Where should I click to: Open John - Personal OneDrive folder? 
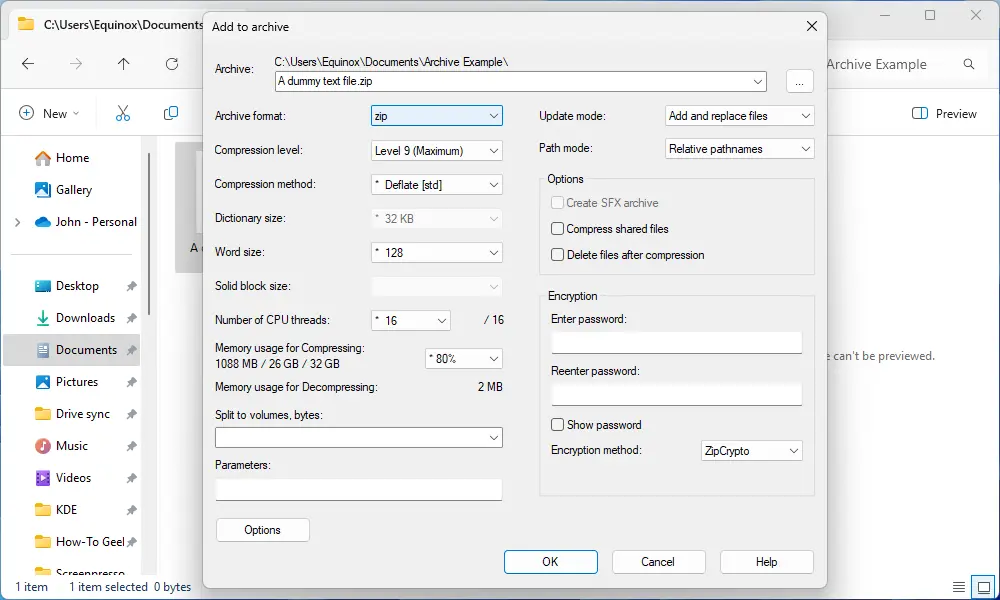click(x=85, y=222)
